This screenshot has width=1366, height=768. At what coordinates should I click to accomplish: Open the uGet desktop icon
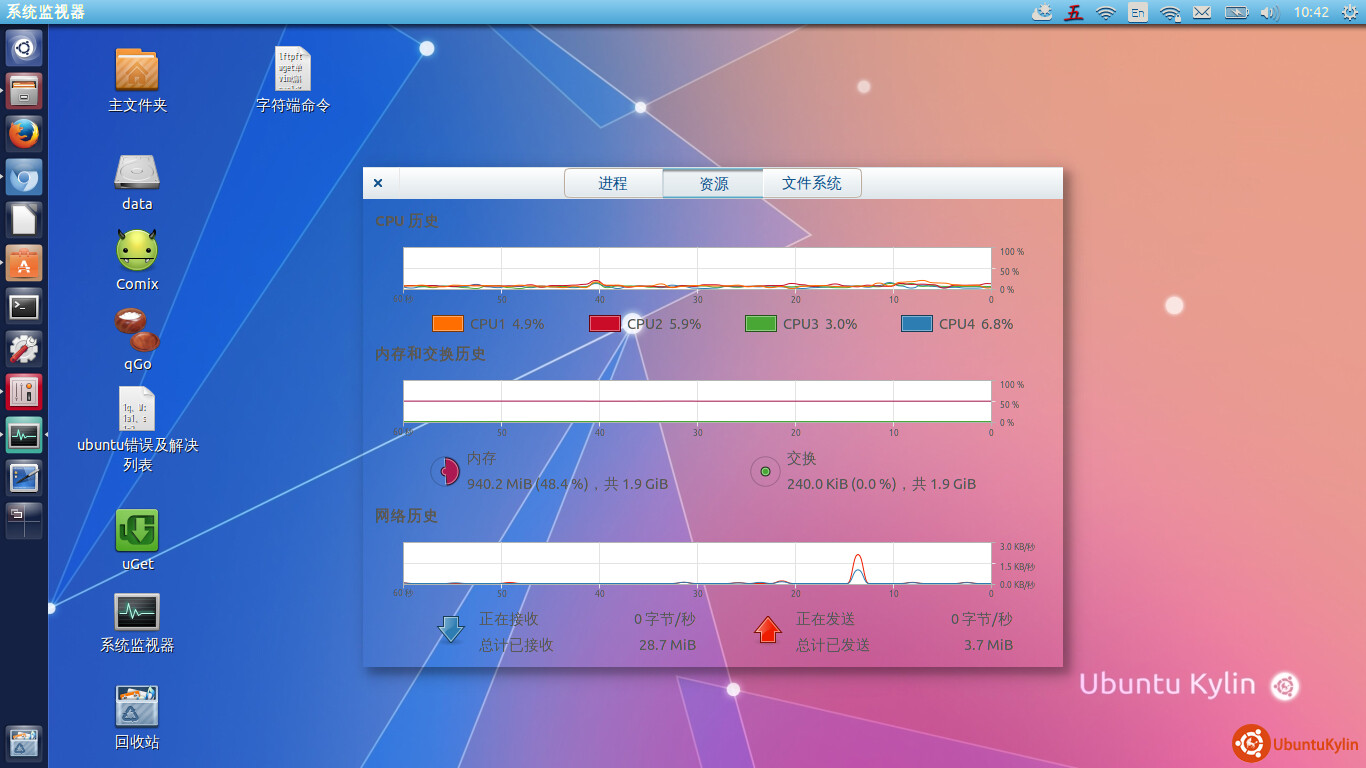click(137, 532)
